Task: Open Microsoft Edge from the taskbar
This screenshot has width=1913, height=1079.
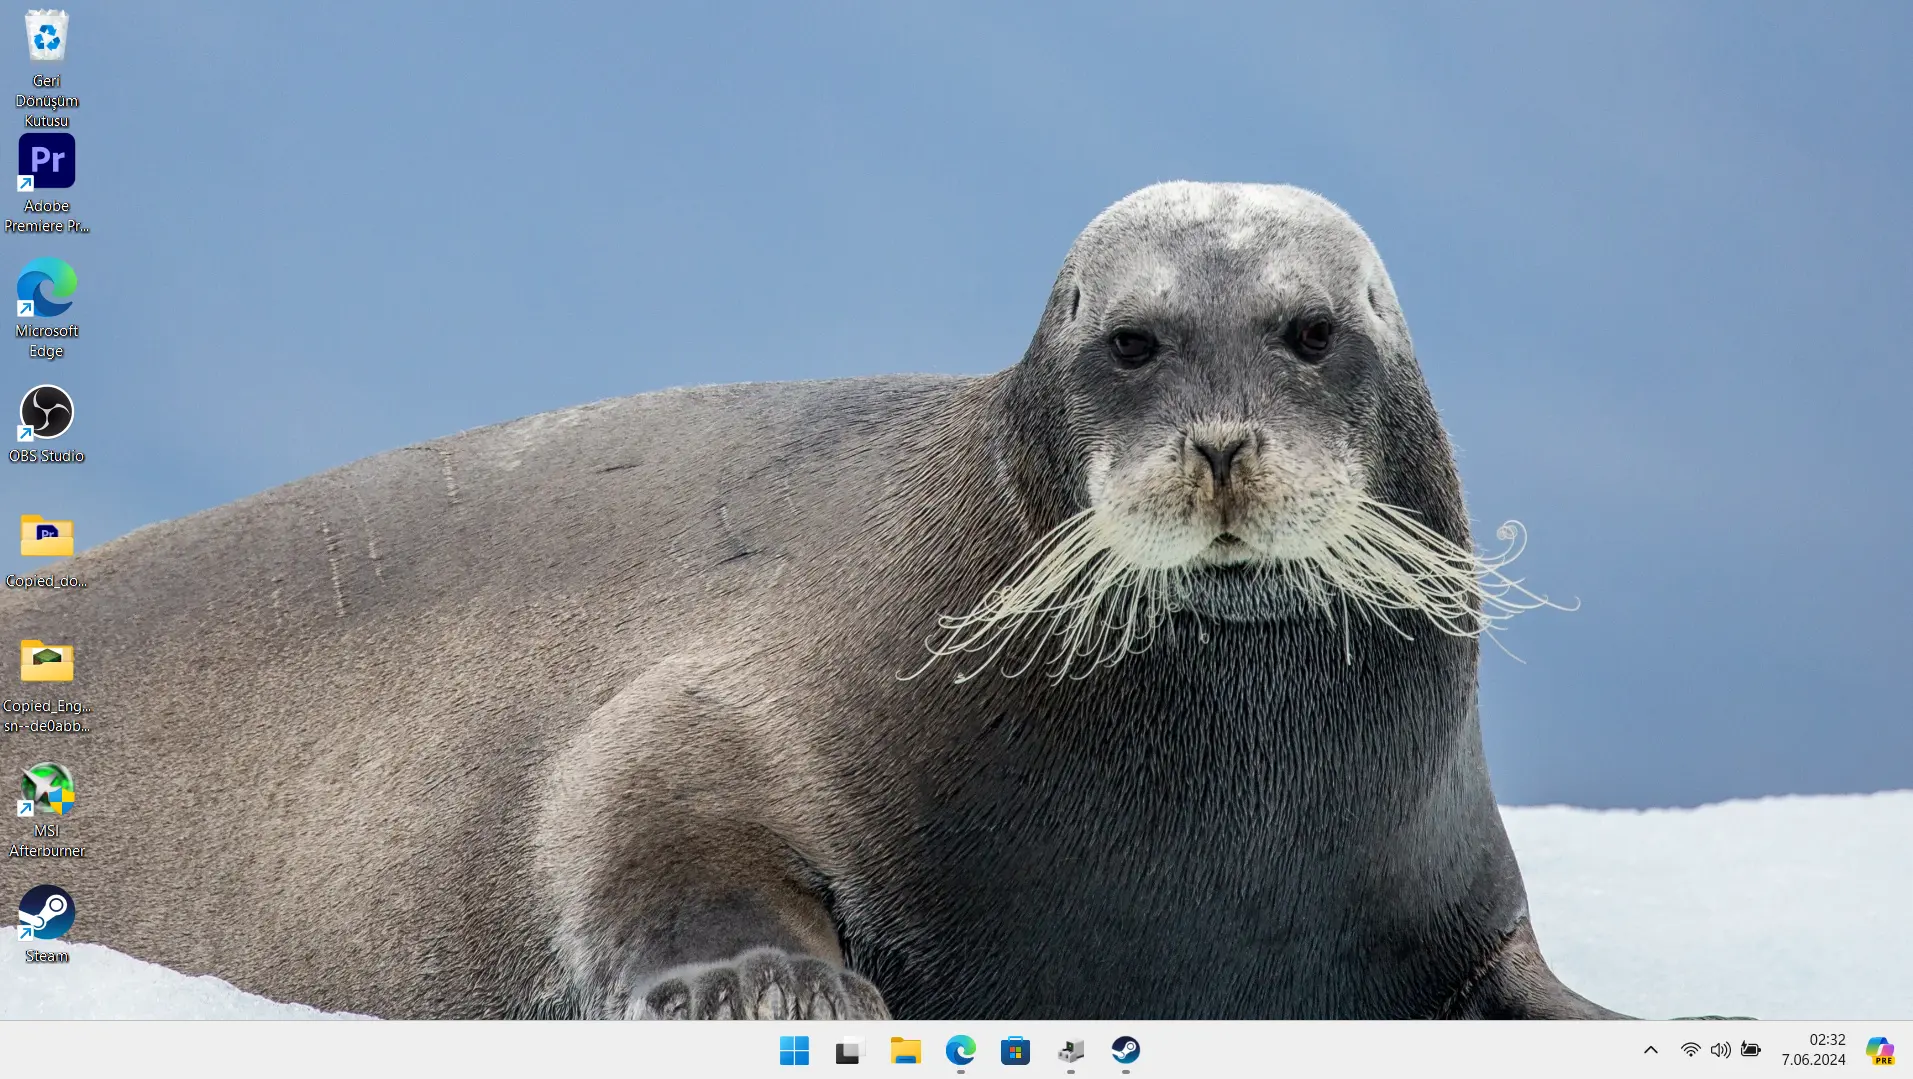Action: point(960,1050)
